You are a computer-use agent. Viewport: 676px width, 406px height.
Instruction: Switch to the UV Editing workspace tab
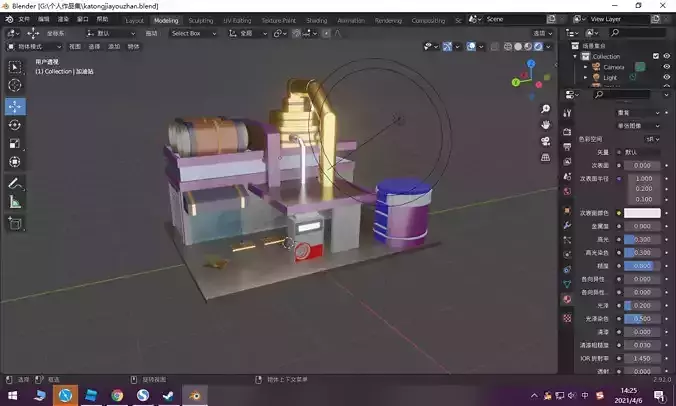[x=237, y=20]
